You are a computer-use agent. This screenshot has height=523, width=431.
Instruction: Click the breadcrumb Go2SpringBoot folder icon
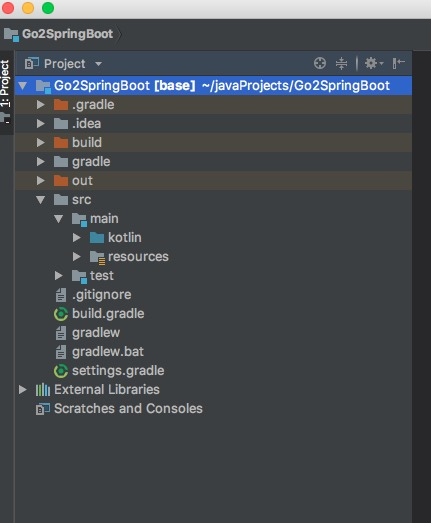(11, 35)
